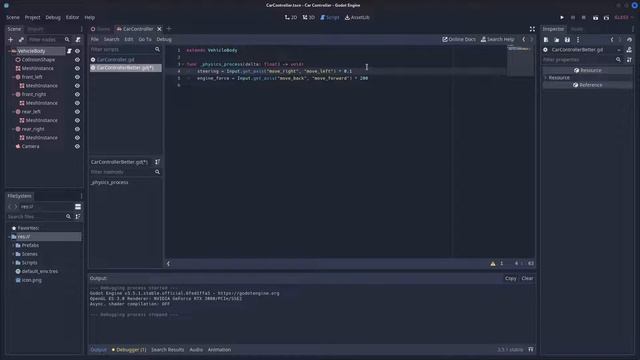
Task: Toggle visibility of rear_left node
Action: pos(77,111)
